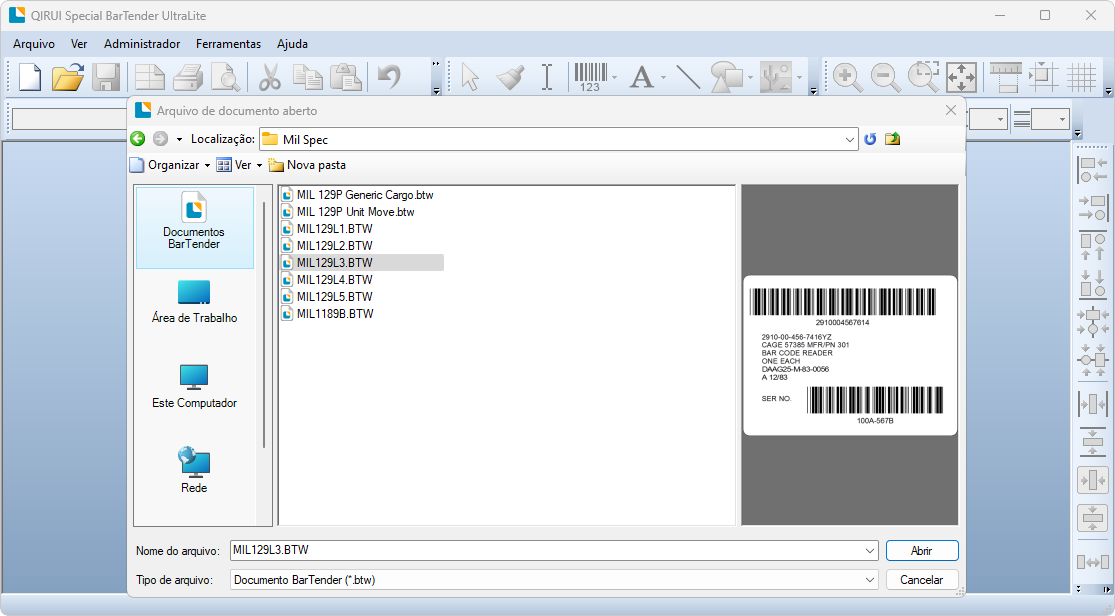The width and height of the screenshot is (1115, 616).
Task: Click the Cancelar button
Action: tap(922, 580)
